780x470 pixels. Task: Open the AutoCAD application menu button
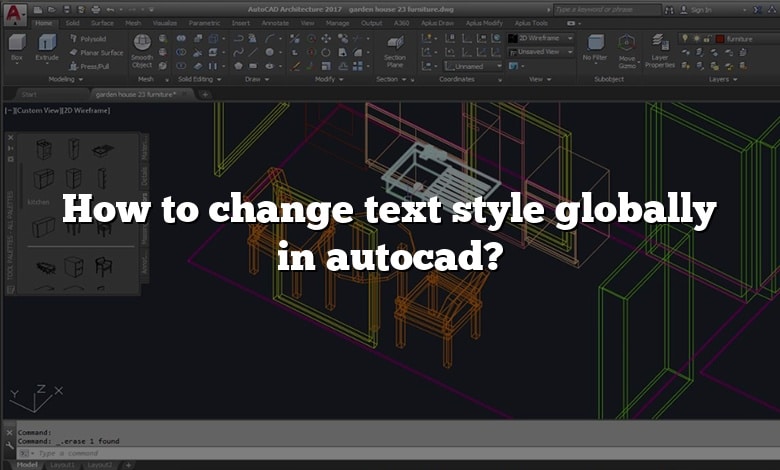(14, 13)
